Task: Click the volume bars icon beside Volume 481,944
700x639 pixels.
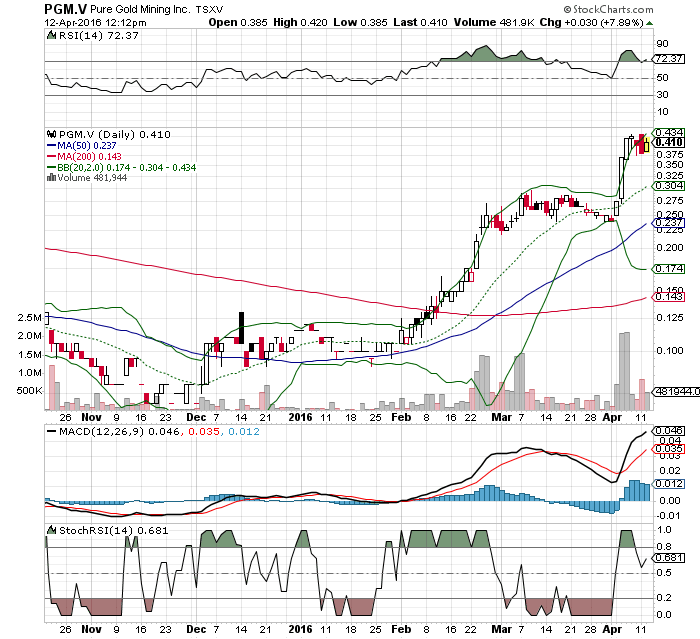Action: click(51, 177)
